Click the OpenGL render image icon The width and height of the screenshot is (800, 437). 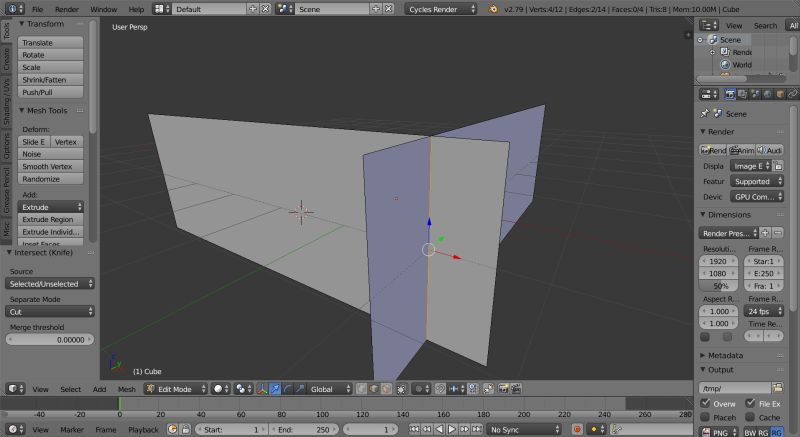pos(503,389)
